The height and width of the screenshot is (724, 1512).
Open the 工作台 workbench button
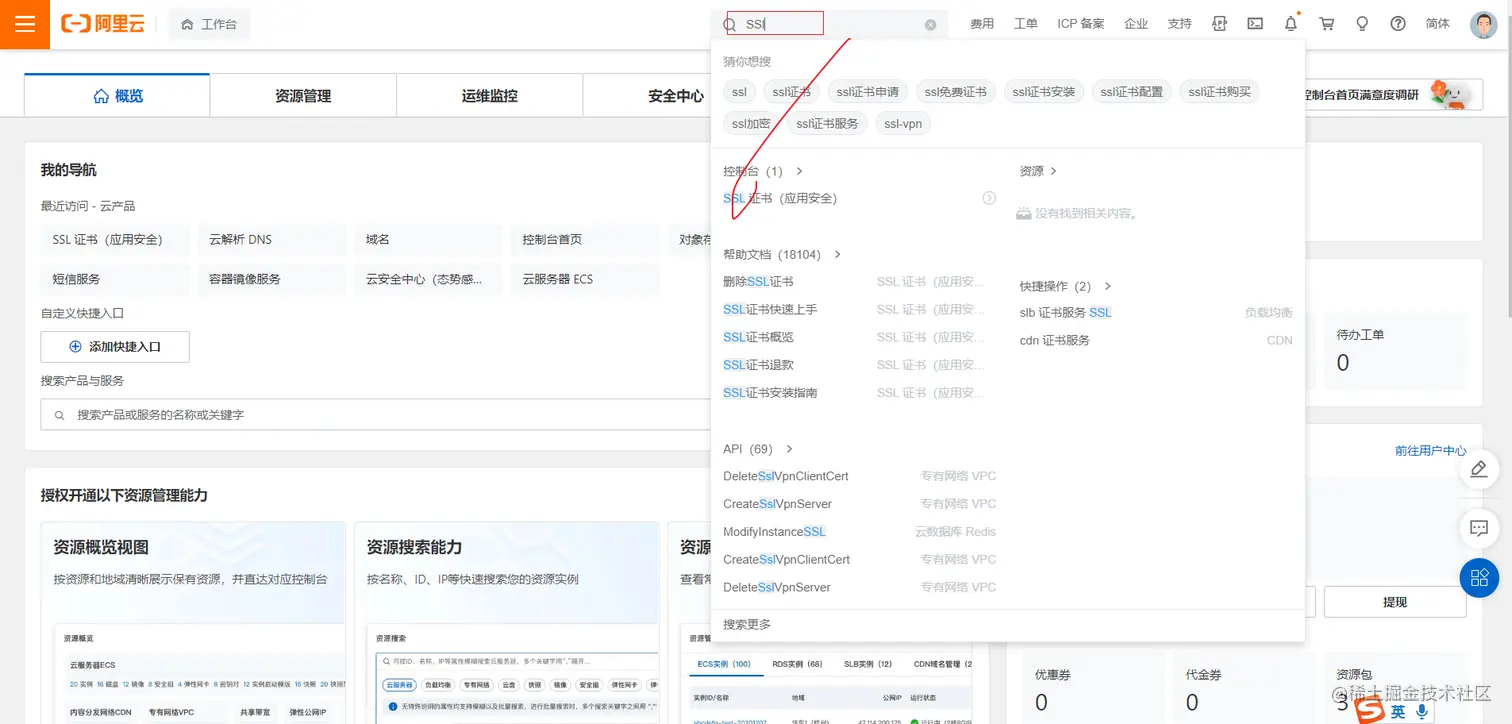208,24
